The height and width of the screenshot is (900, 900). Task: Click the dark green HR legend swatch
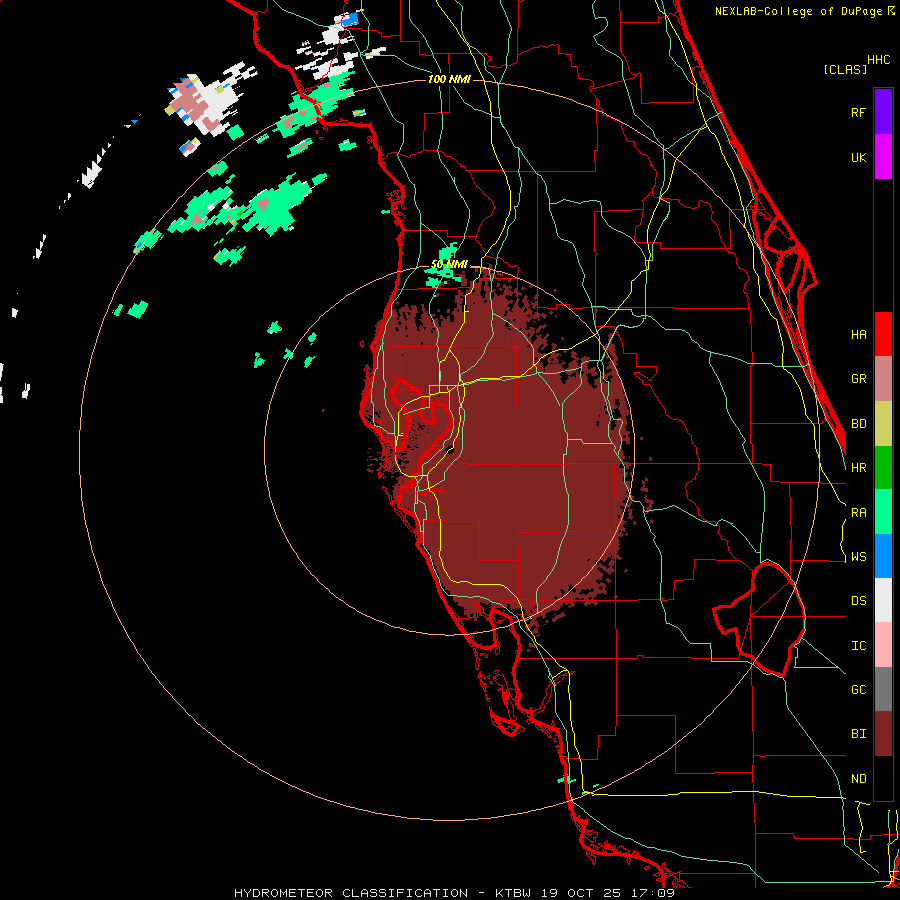883,468
